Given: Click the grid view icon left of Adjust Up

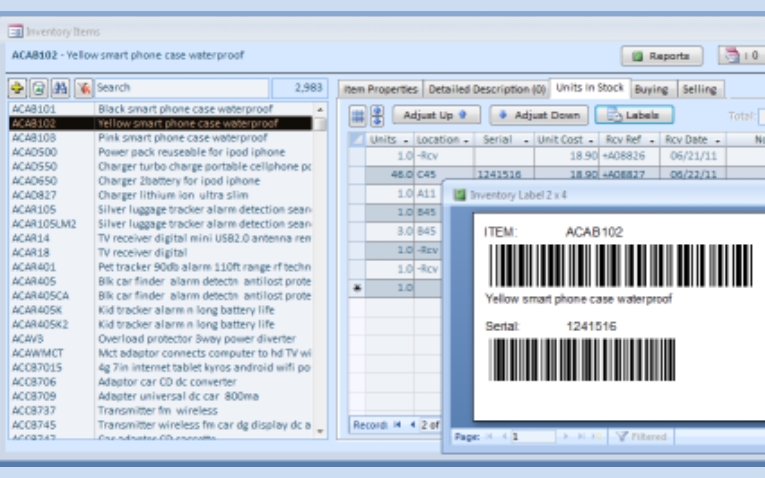Looking at the screenshot, I should [358, 115].
